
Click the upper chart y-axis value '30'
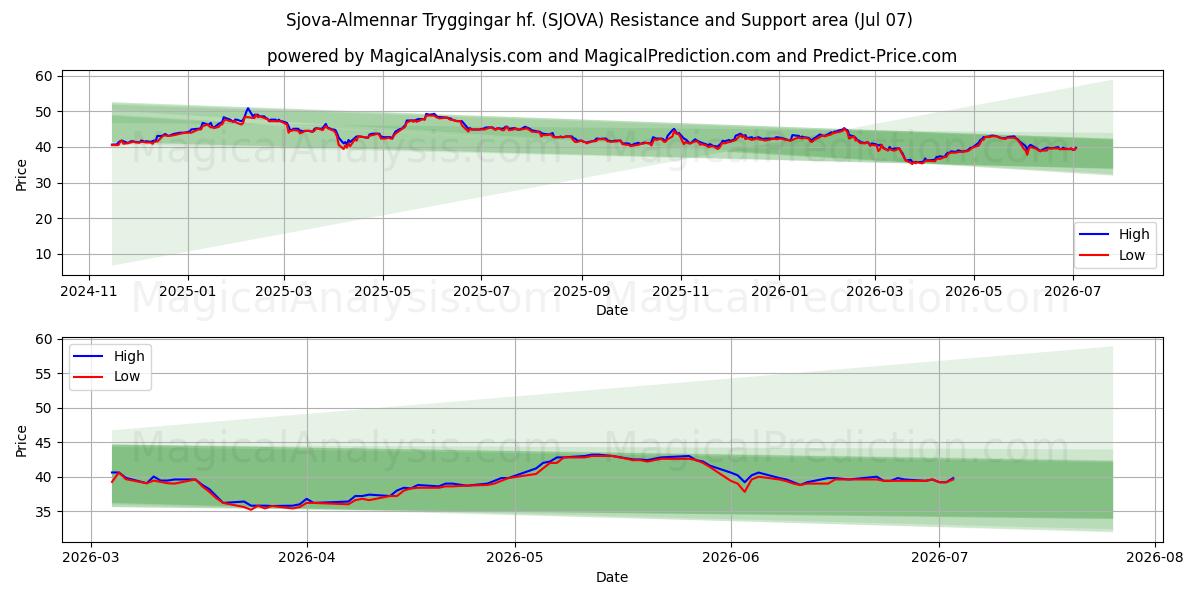[45, 183]
